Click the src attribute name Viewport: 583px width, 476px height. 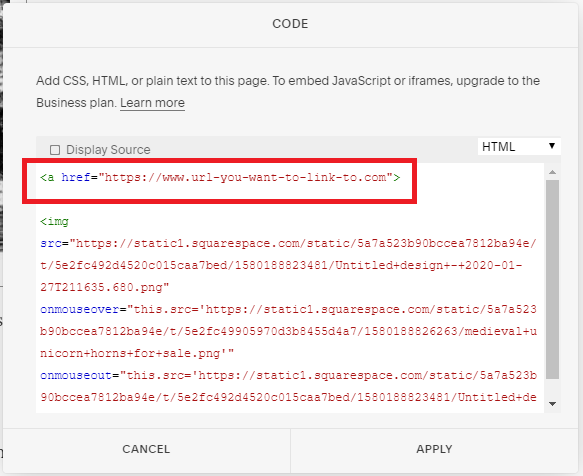point(51,244)
